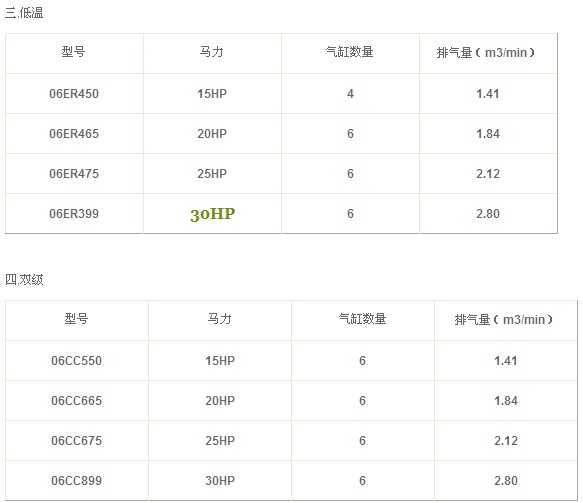
Task: Click the 15HP cell for 06ER450
Action: [212, 94]
